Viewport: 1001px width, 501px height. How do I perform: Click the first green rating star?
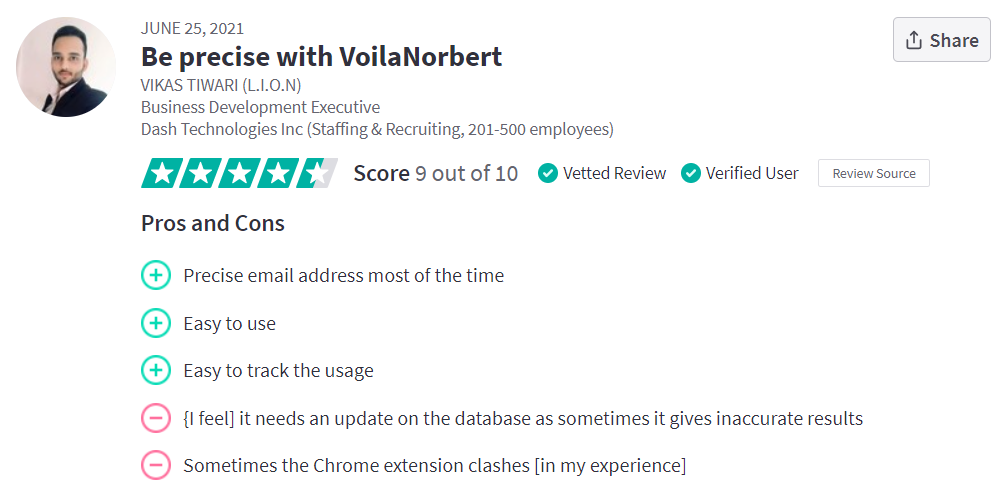point(160,173)
